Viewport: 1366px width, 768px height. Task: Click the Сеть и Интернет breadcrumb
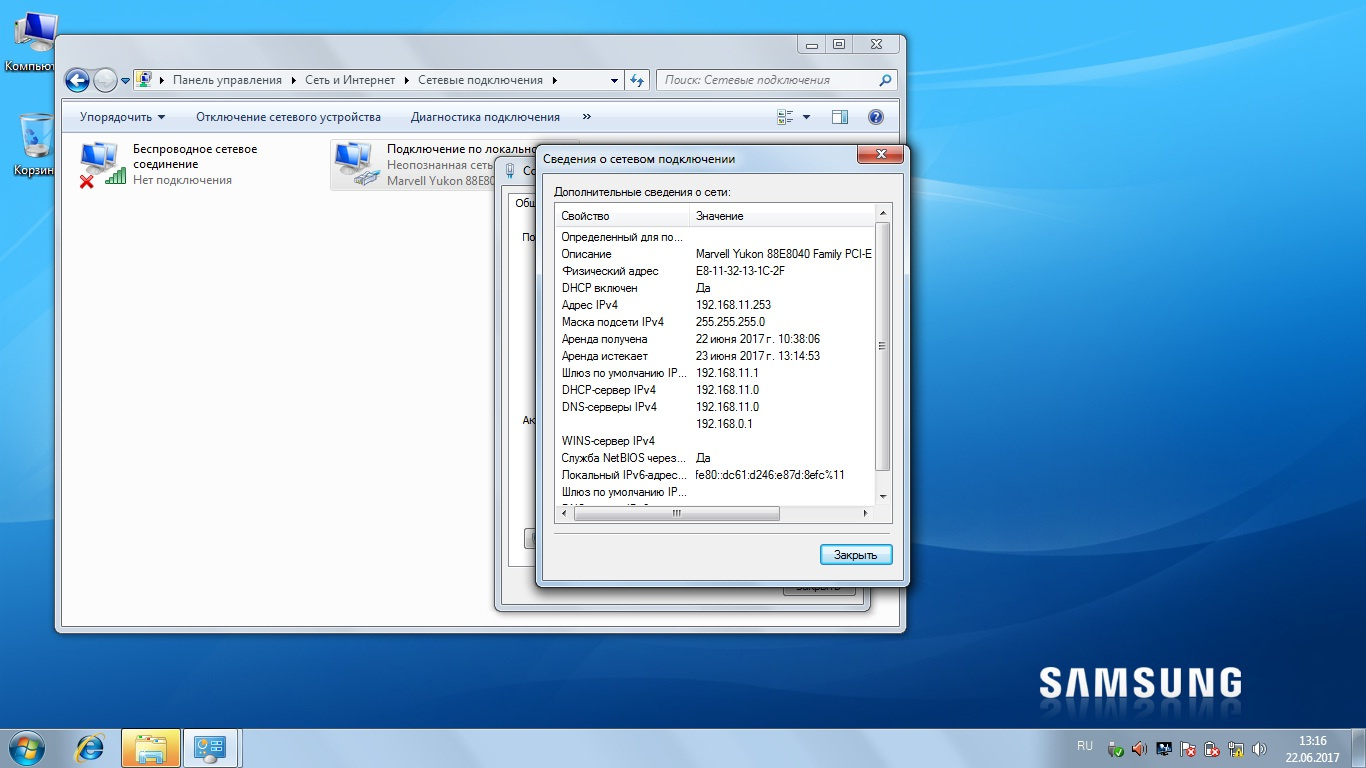coord(350,80)
